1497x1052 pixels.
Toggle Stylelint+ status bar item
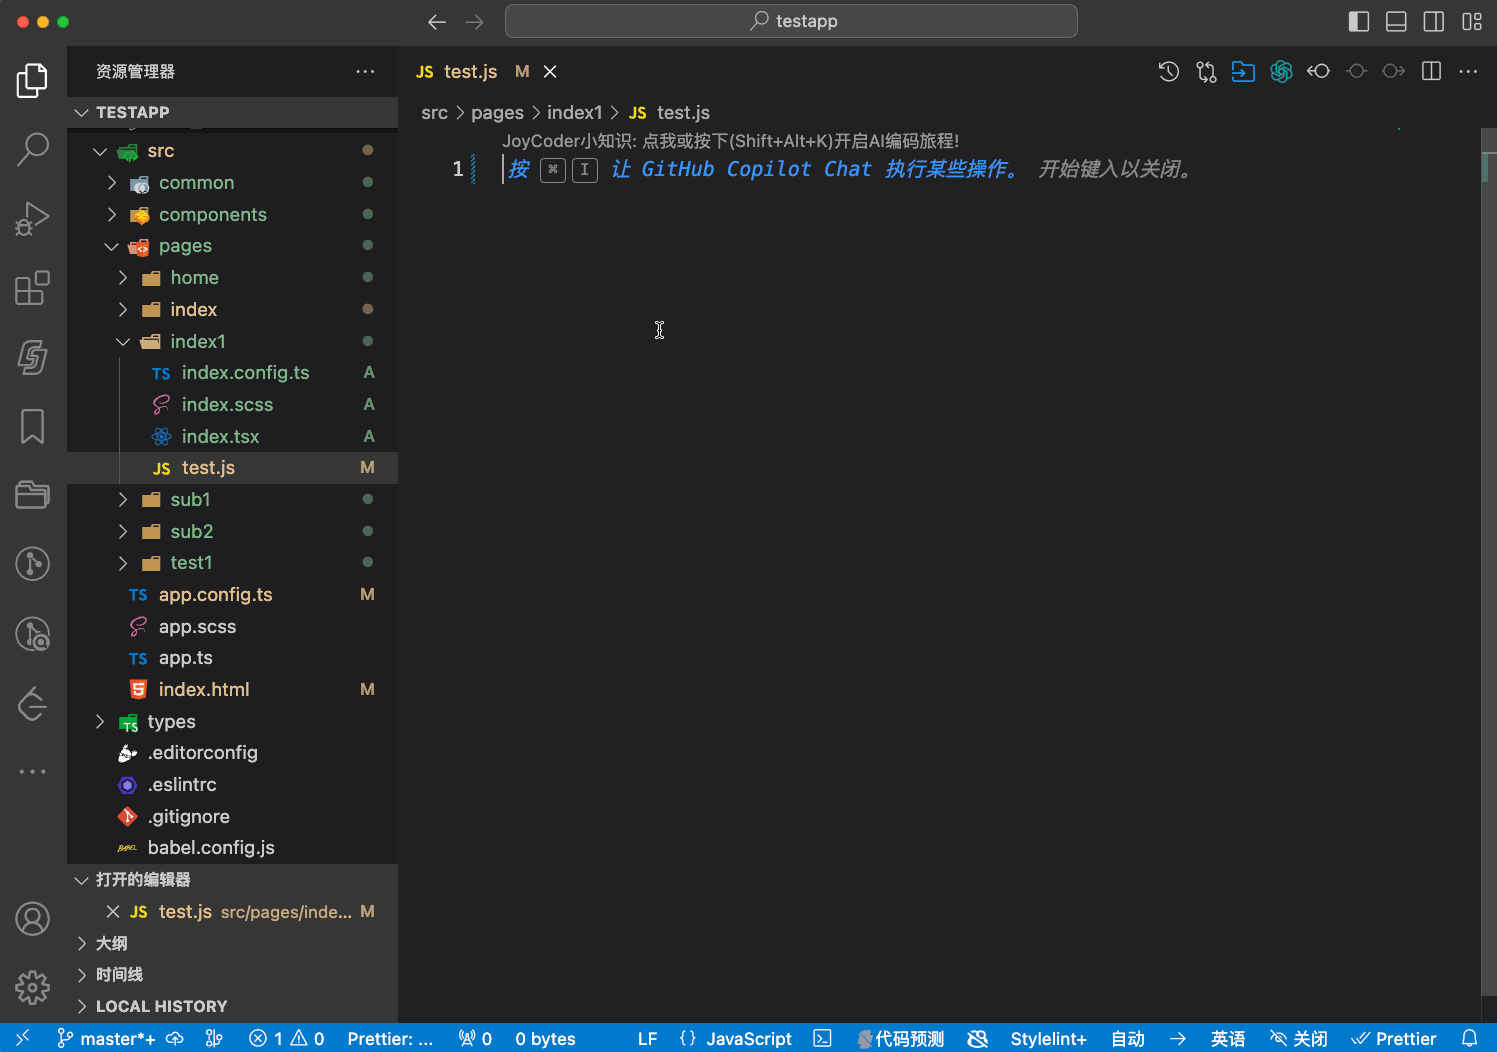(x=1048, y=1038)
